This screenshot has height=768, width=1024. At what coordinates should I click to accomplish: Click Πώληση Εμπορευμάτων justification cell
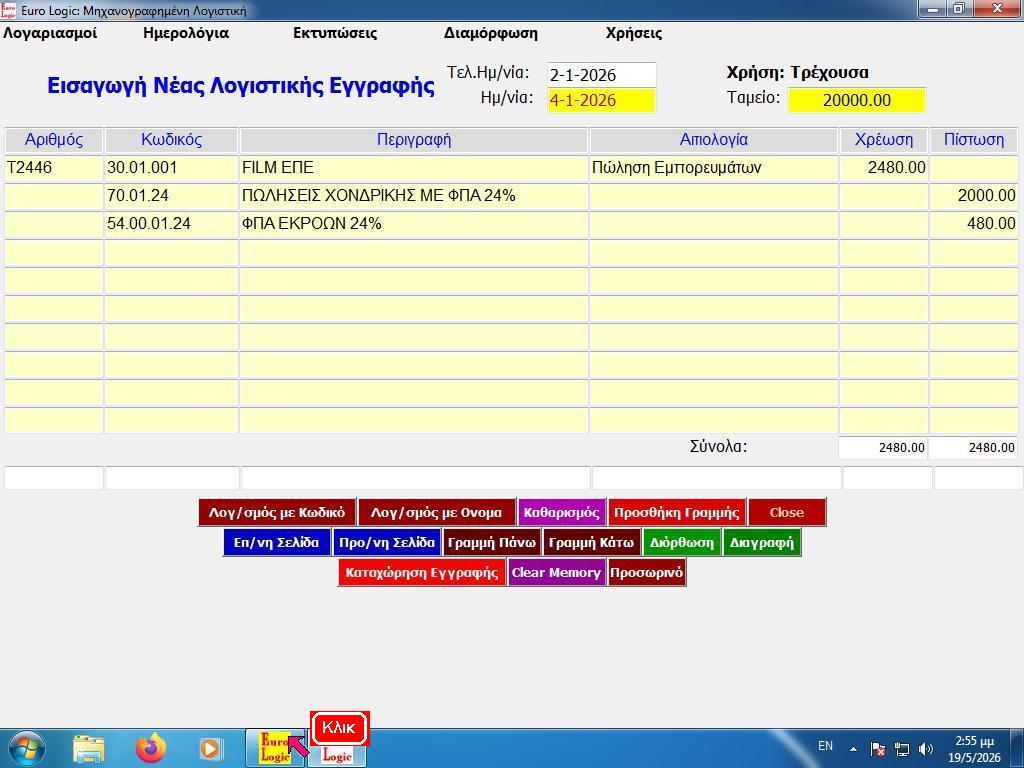713,168
